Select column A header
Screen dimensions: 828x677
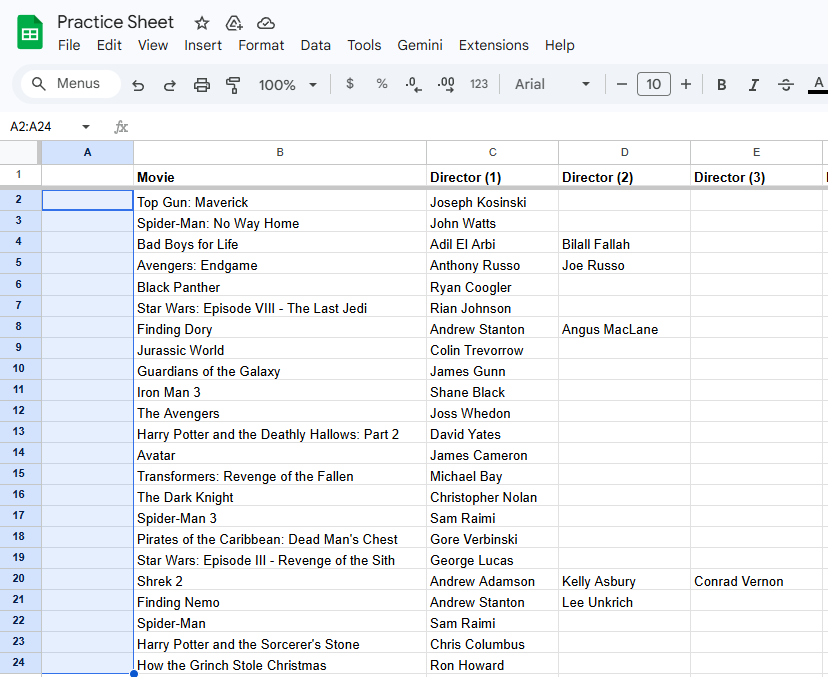88,153
